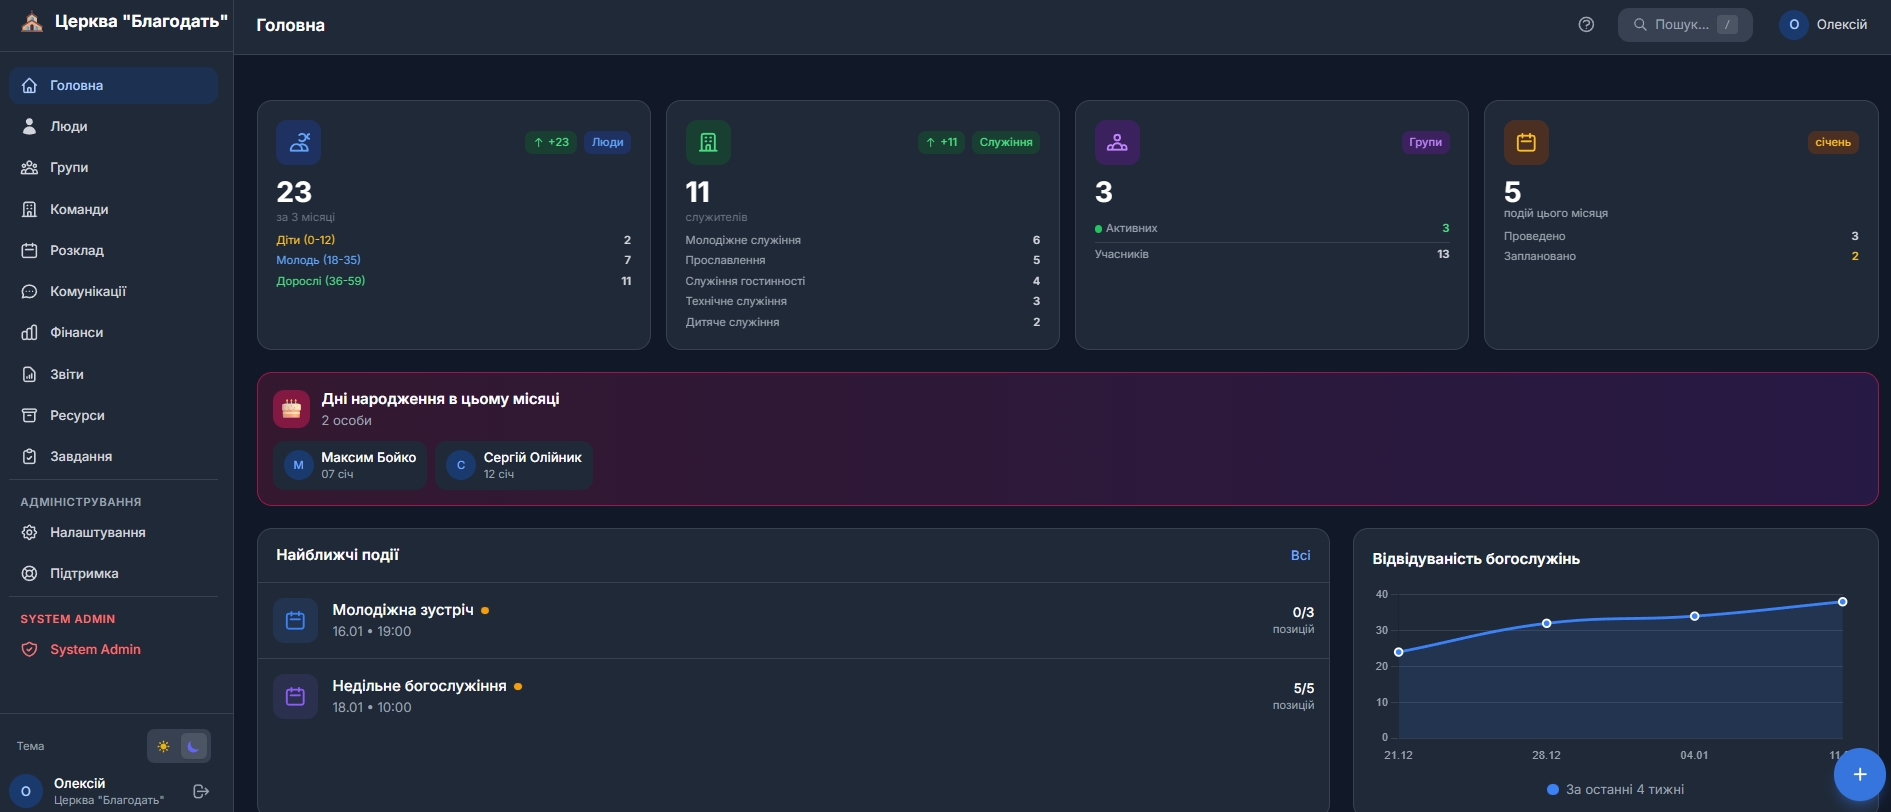Click the Пошук search field
This screenshot has height=812, width=1891.
1685,25
